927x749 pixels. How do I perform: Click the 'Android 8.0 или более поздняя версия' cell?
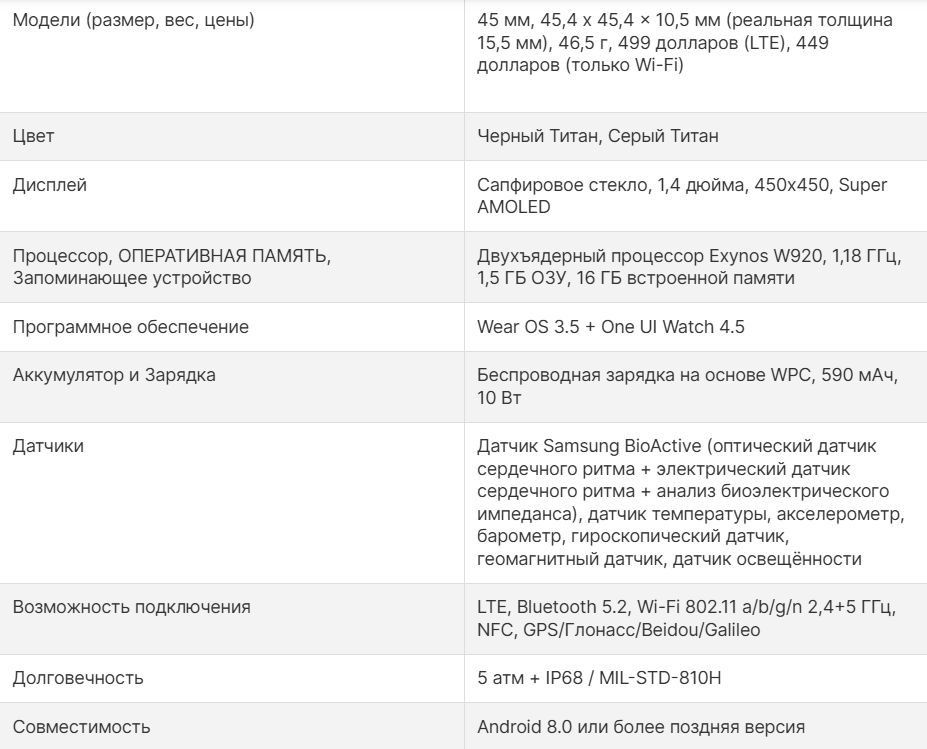click(x=641, y=727)
